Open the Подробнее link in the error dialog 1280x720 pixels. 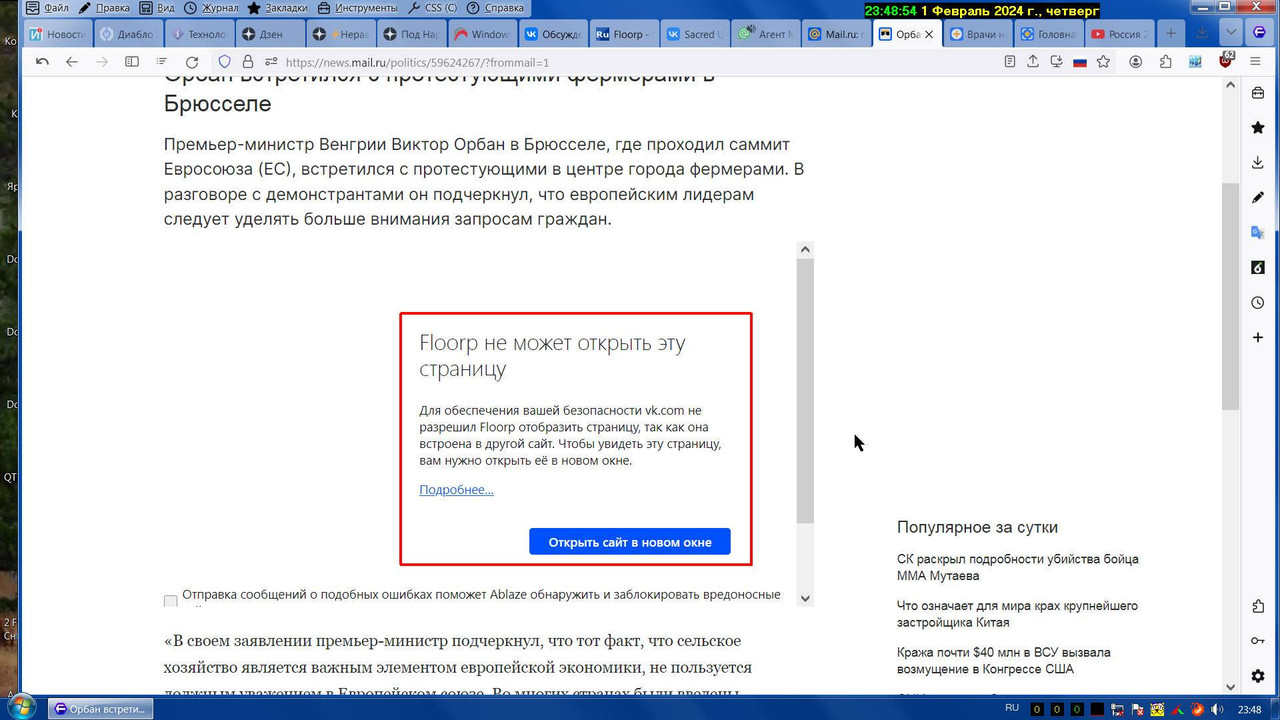[x=456, y=490]
